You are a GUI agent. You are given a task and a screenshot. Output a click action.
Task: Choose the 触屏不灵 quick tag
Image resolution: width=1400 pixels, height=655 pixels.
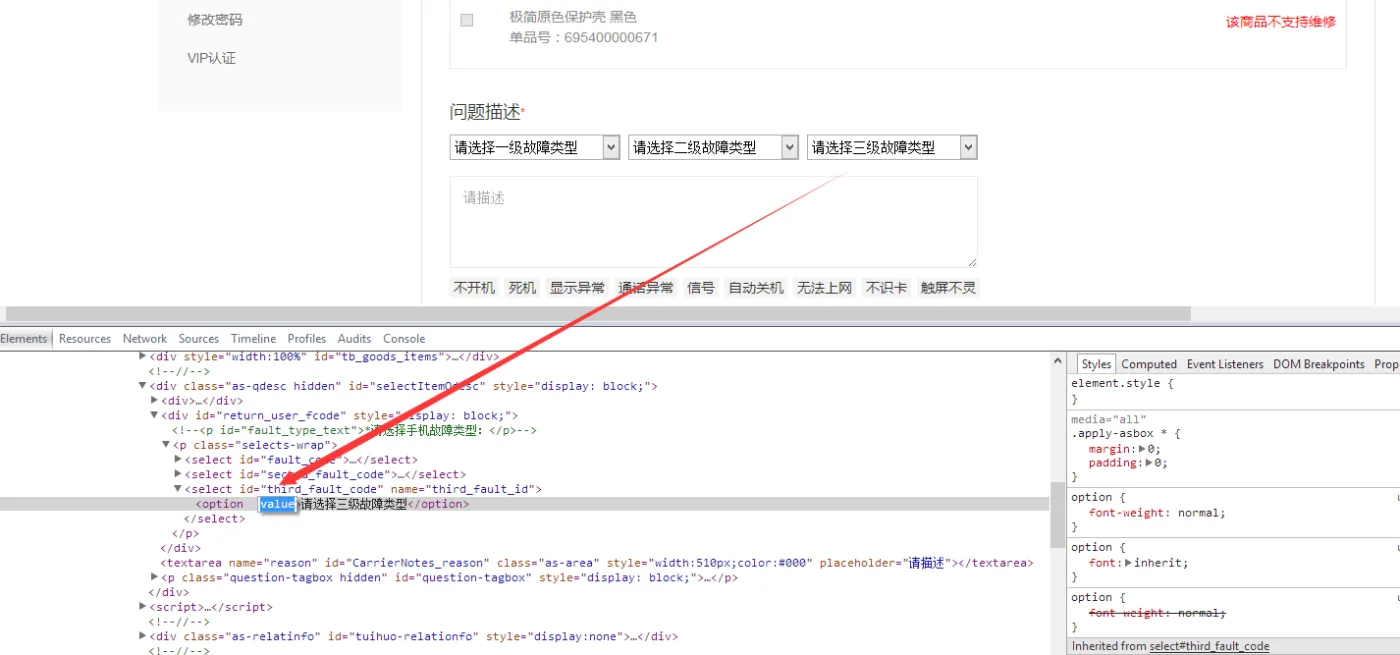(x=947, y=288)
